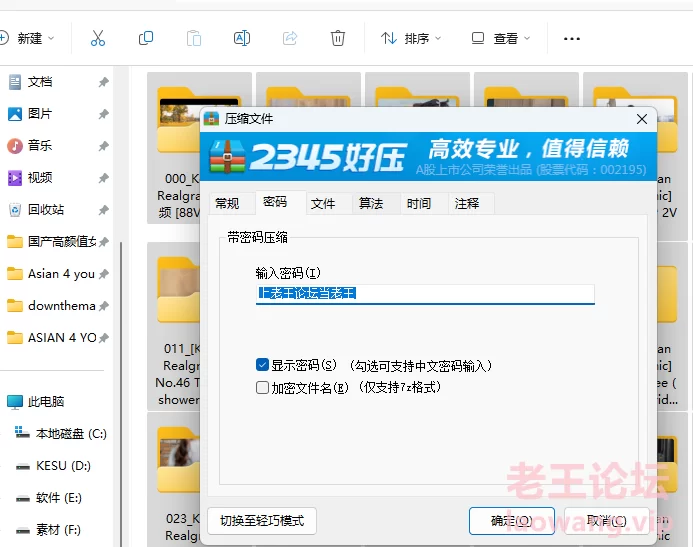
Task: Click the 取消 button
Action: (x=607, y=521)
